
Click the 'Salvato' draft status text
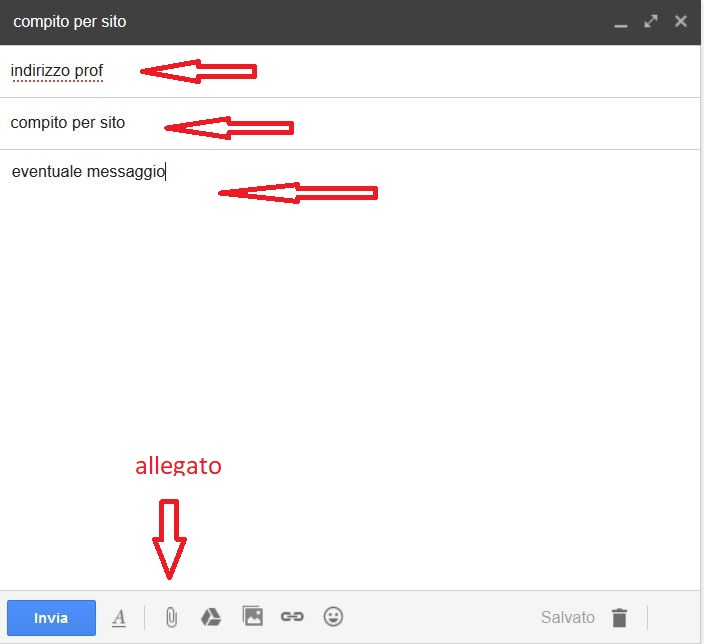coord(568,618)
